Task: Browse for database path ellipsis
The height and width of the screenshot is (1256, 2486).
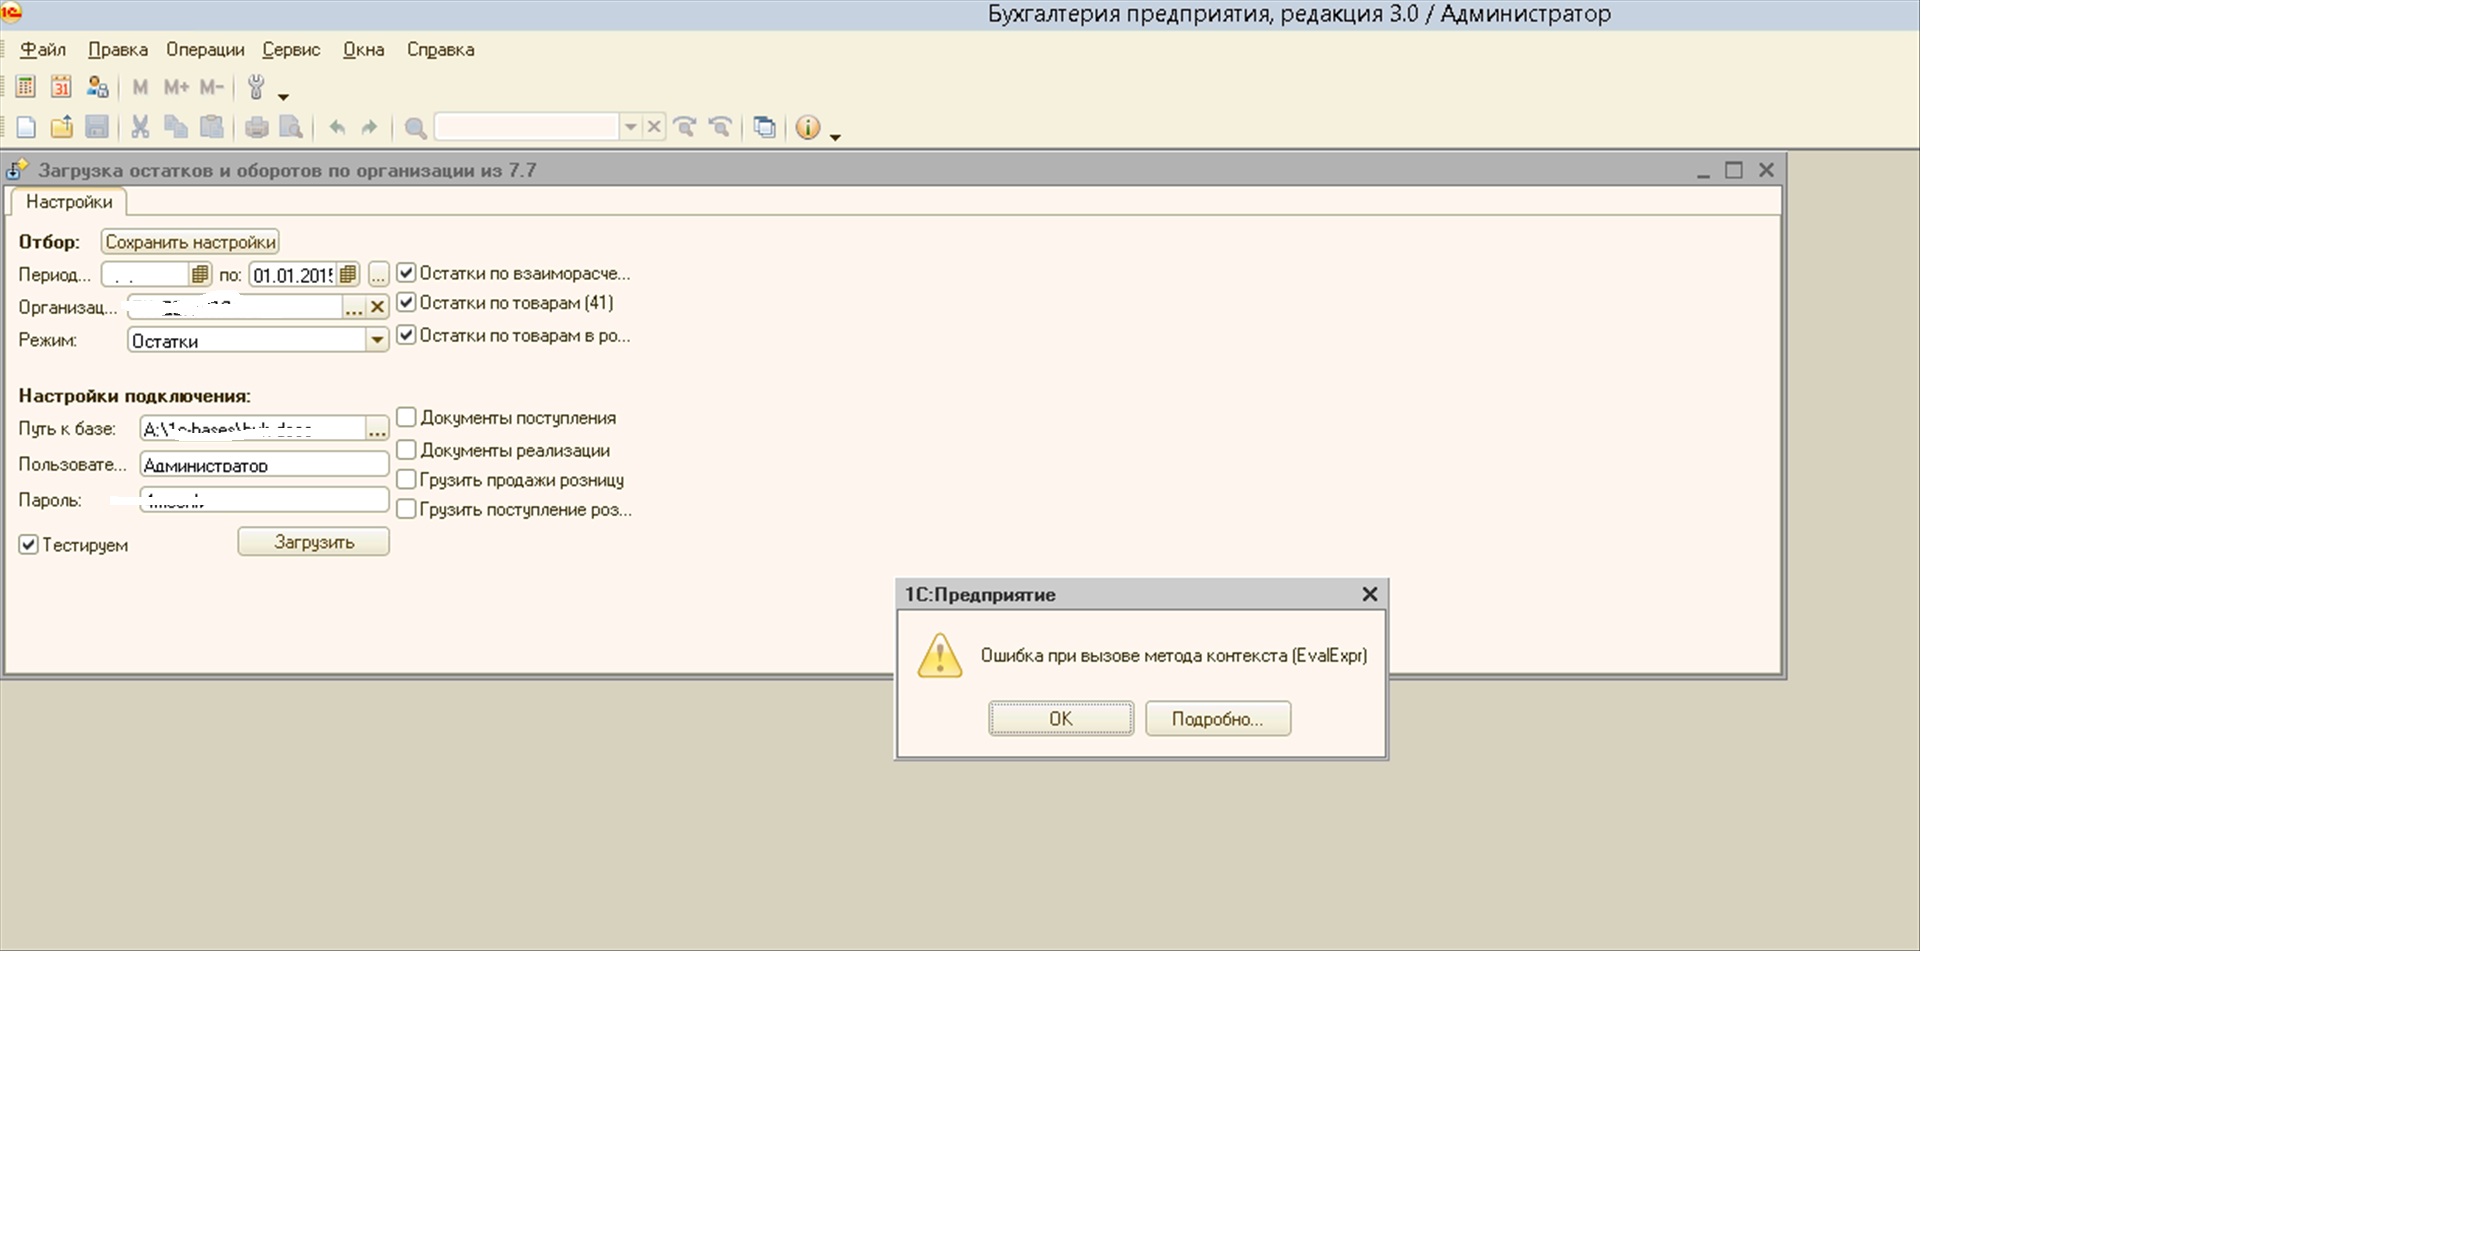Action: [x=377, y=428]
